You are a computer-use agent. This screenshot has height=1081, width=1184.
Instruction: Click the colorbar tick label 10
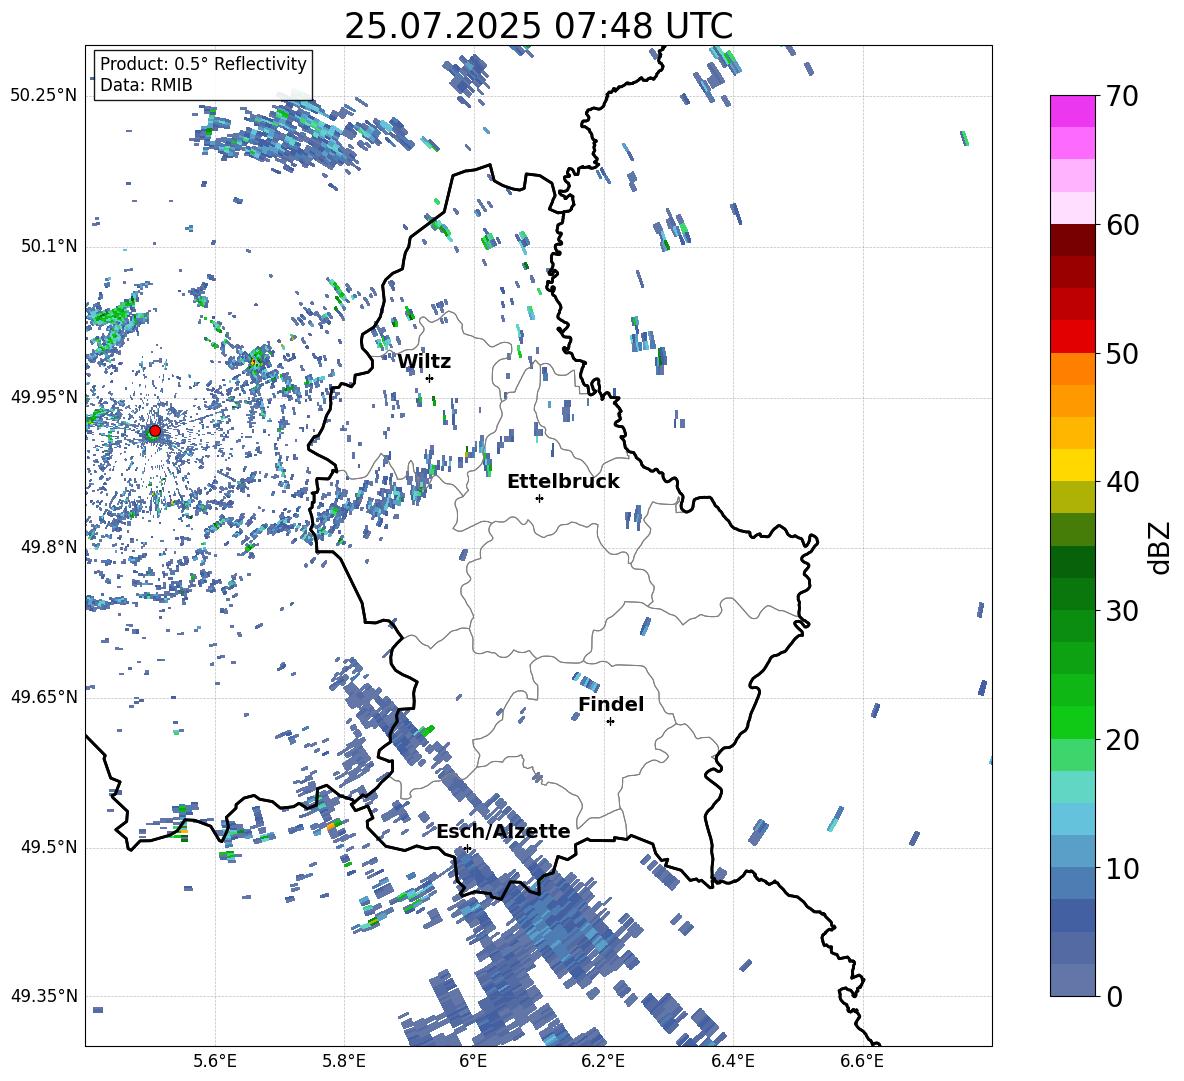tap(1122, 869)
